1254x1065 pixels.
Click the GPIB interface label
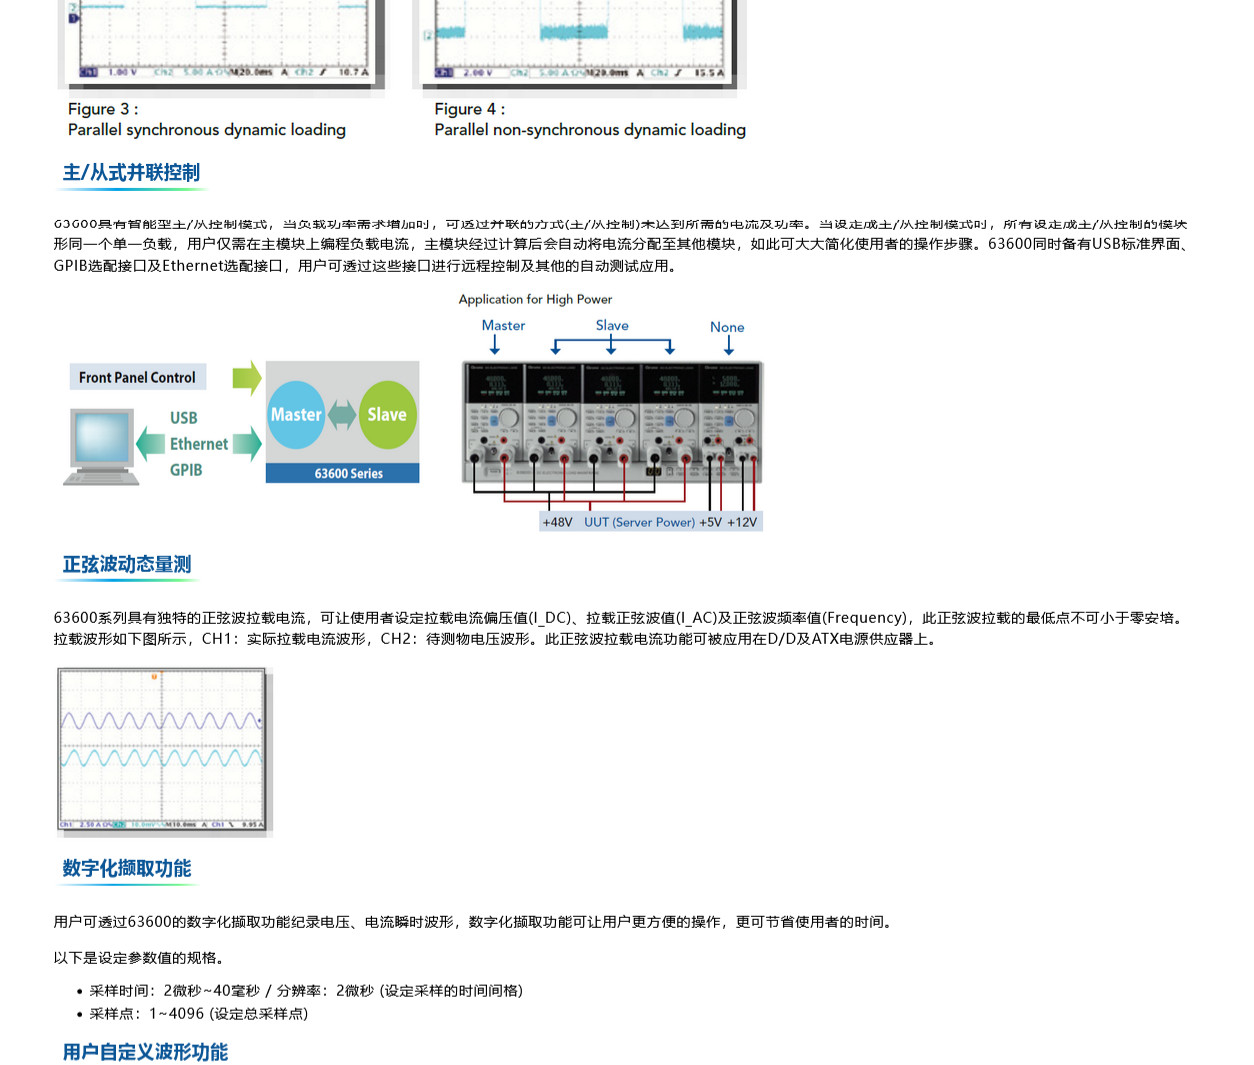coord(186,470)
